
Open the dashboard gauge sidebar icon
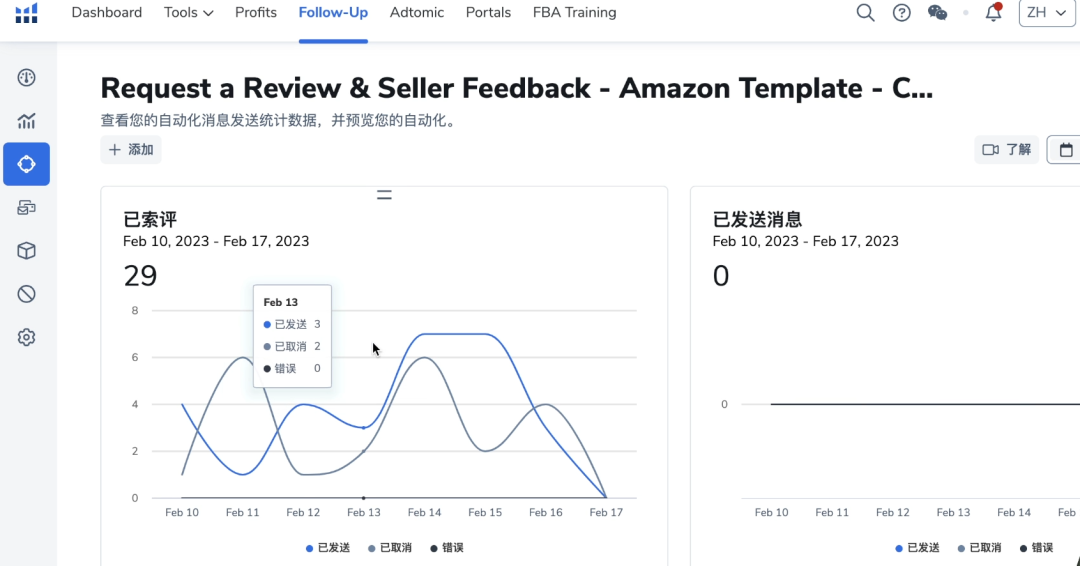point(27,78)
